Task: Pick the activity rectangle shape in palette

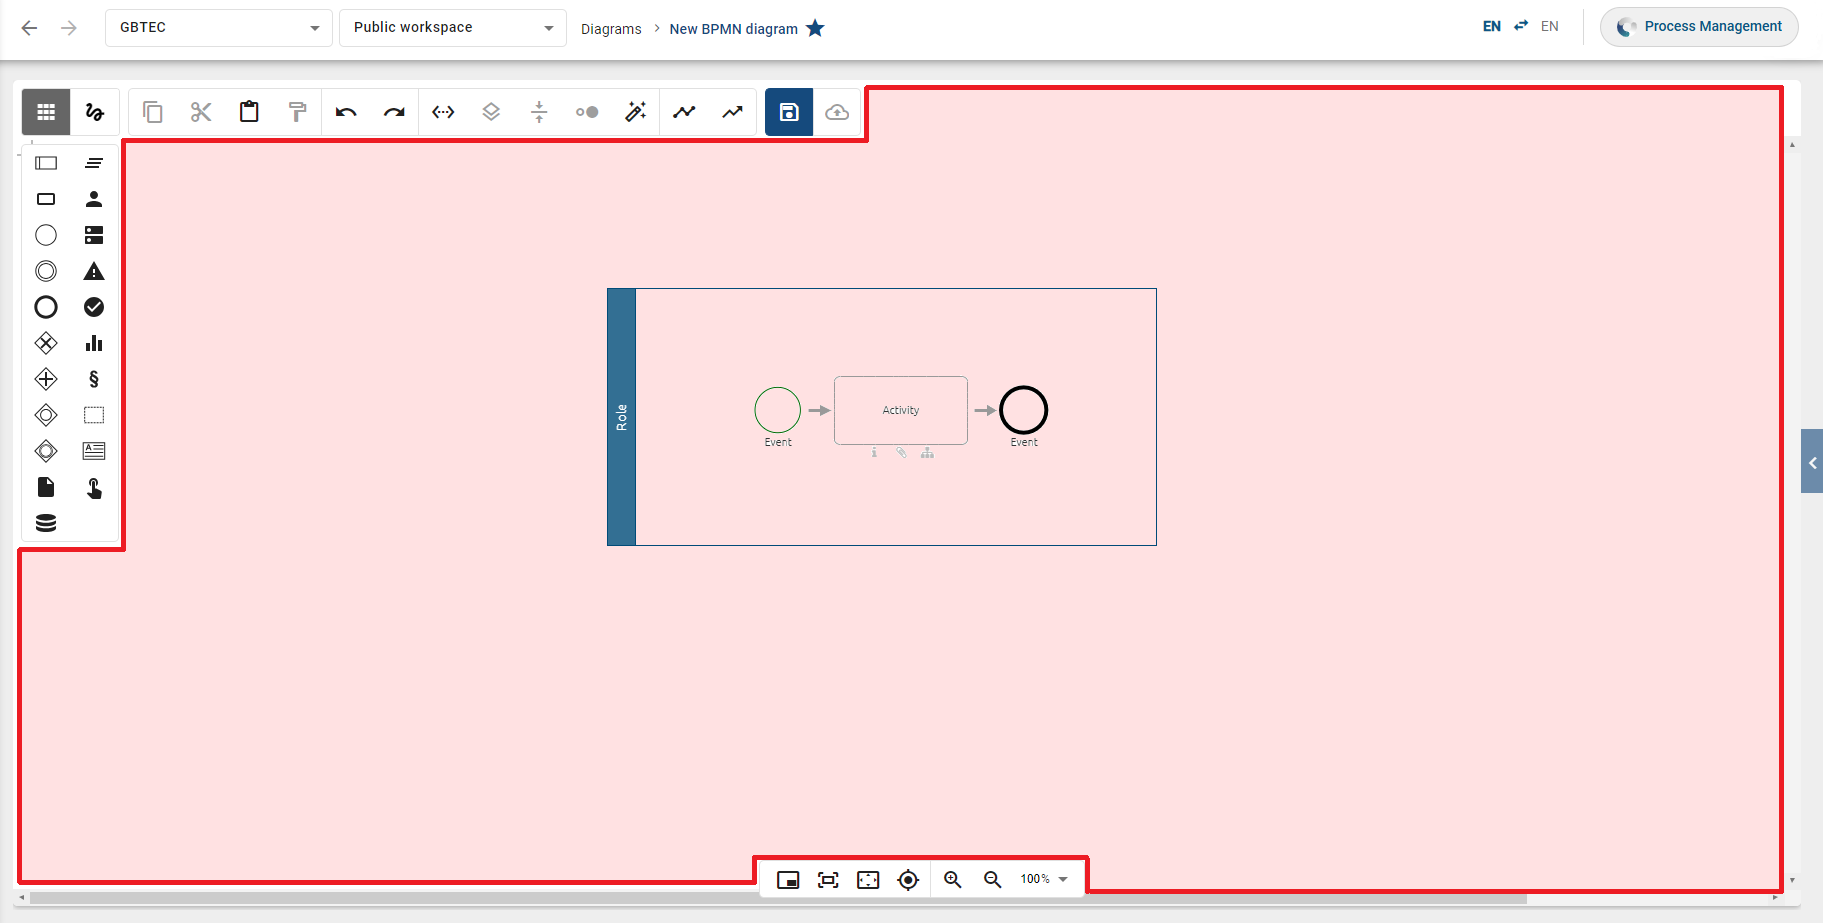Action: [x=46, y=199]
